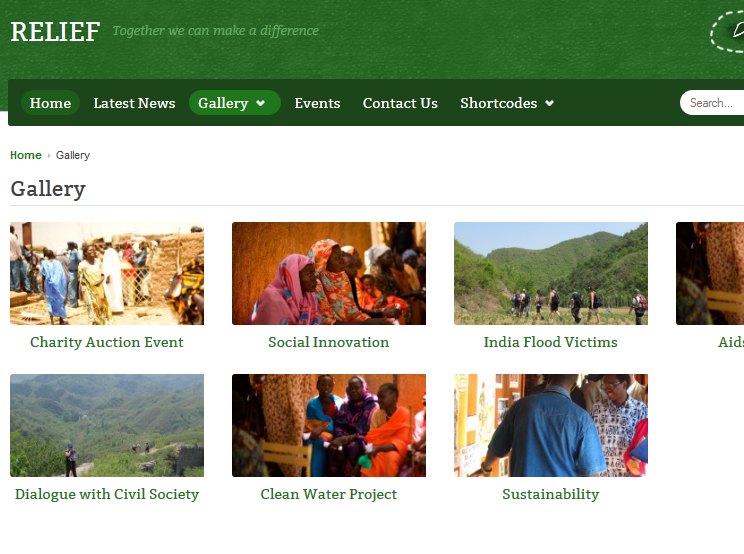Open the Home menu item
The height and width of the screenshot is (554, 744).
pos(50,103)
